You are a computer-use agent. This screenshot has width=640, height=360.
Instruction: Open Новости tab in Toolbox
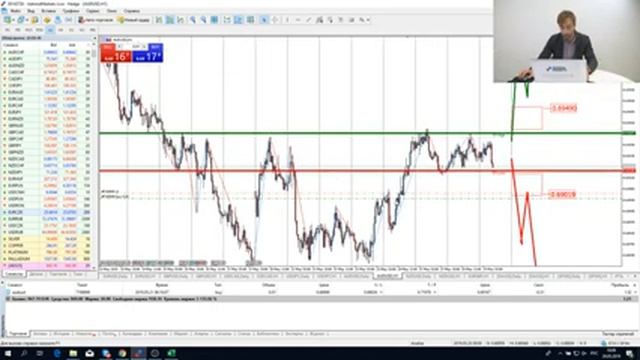[x=85, y=334]
